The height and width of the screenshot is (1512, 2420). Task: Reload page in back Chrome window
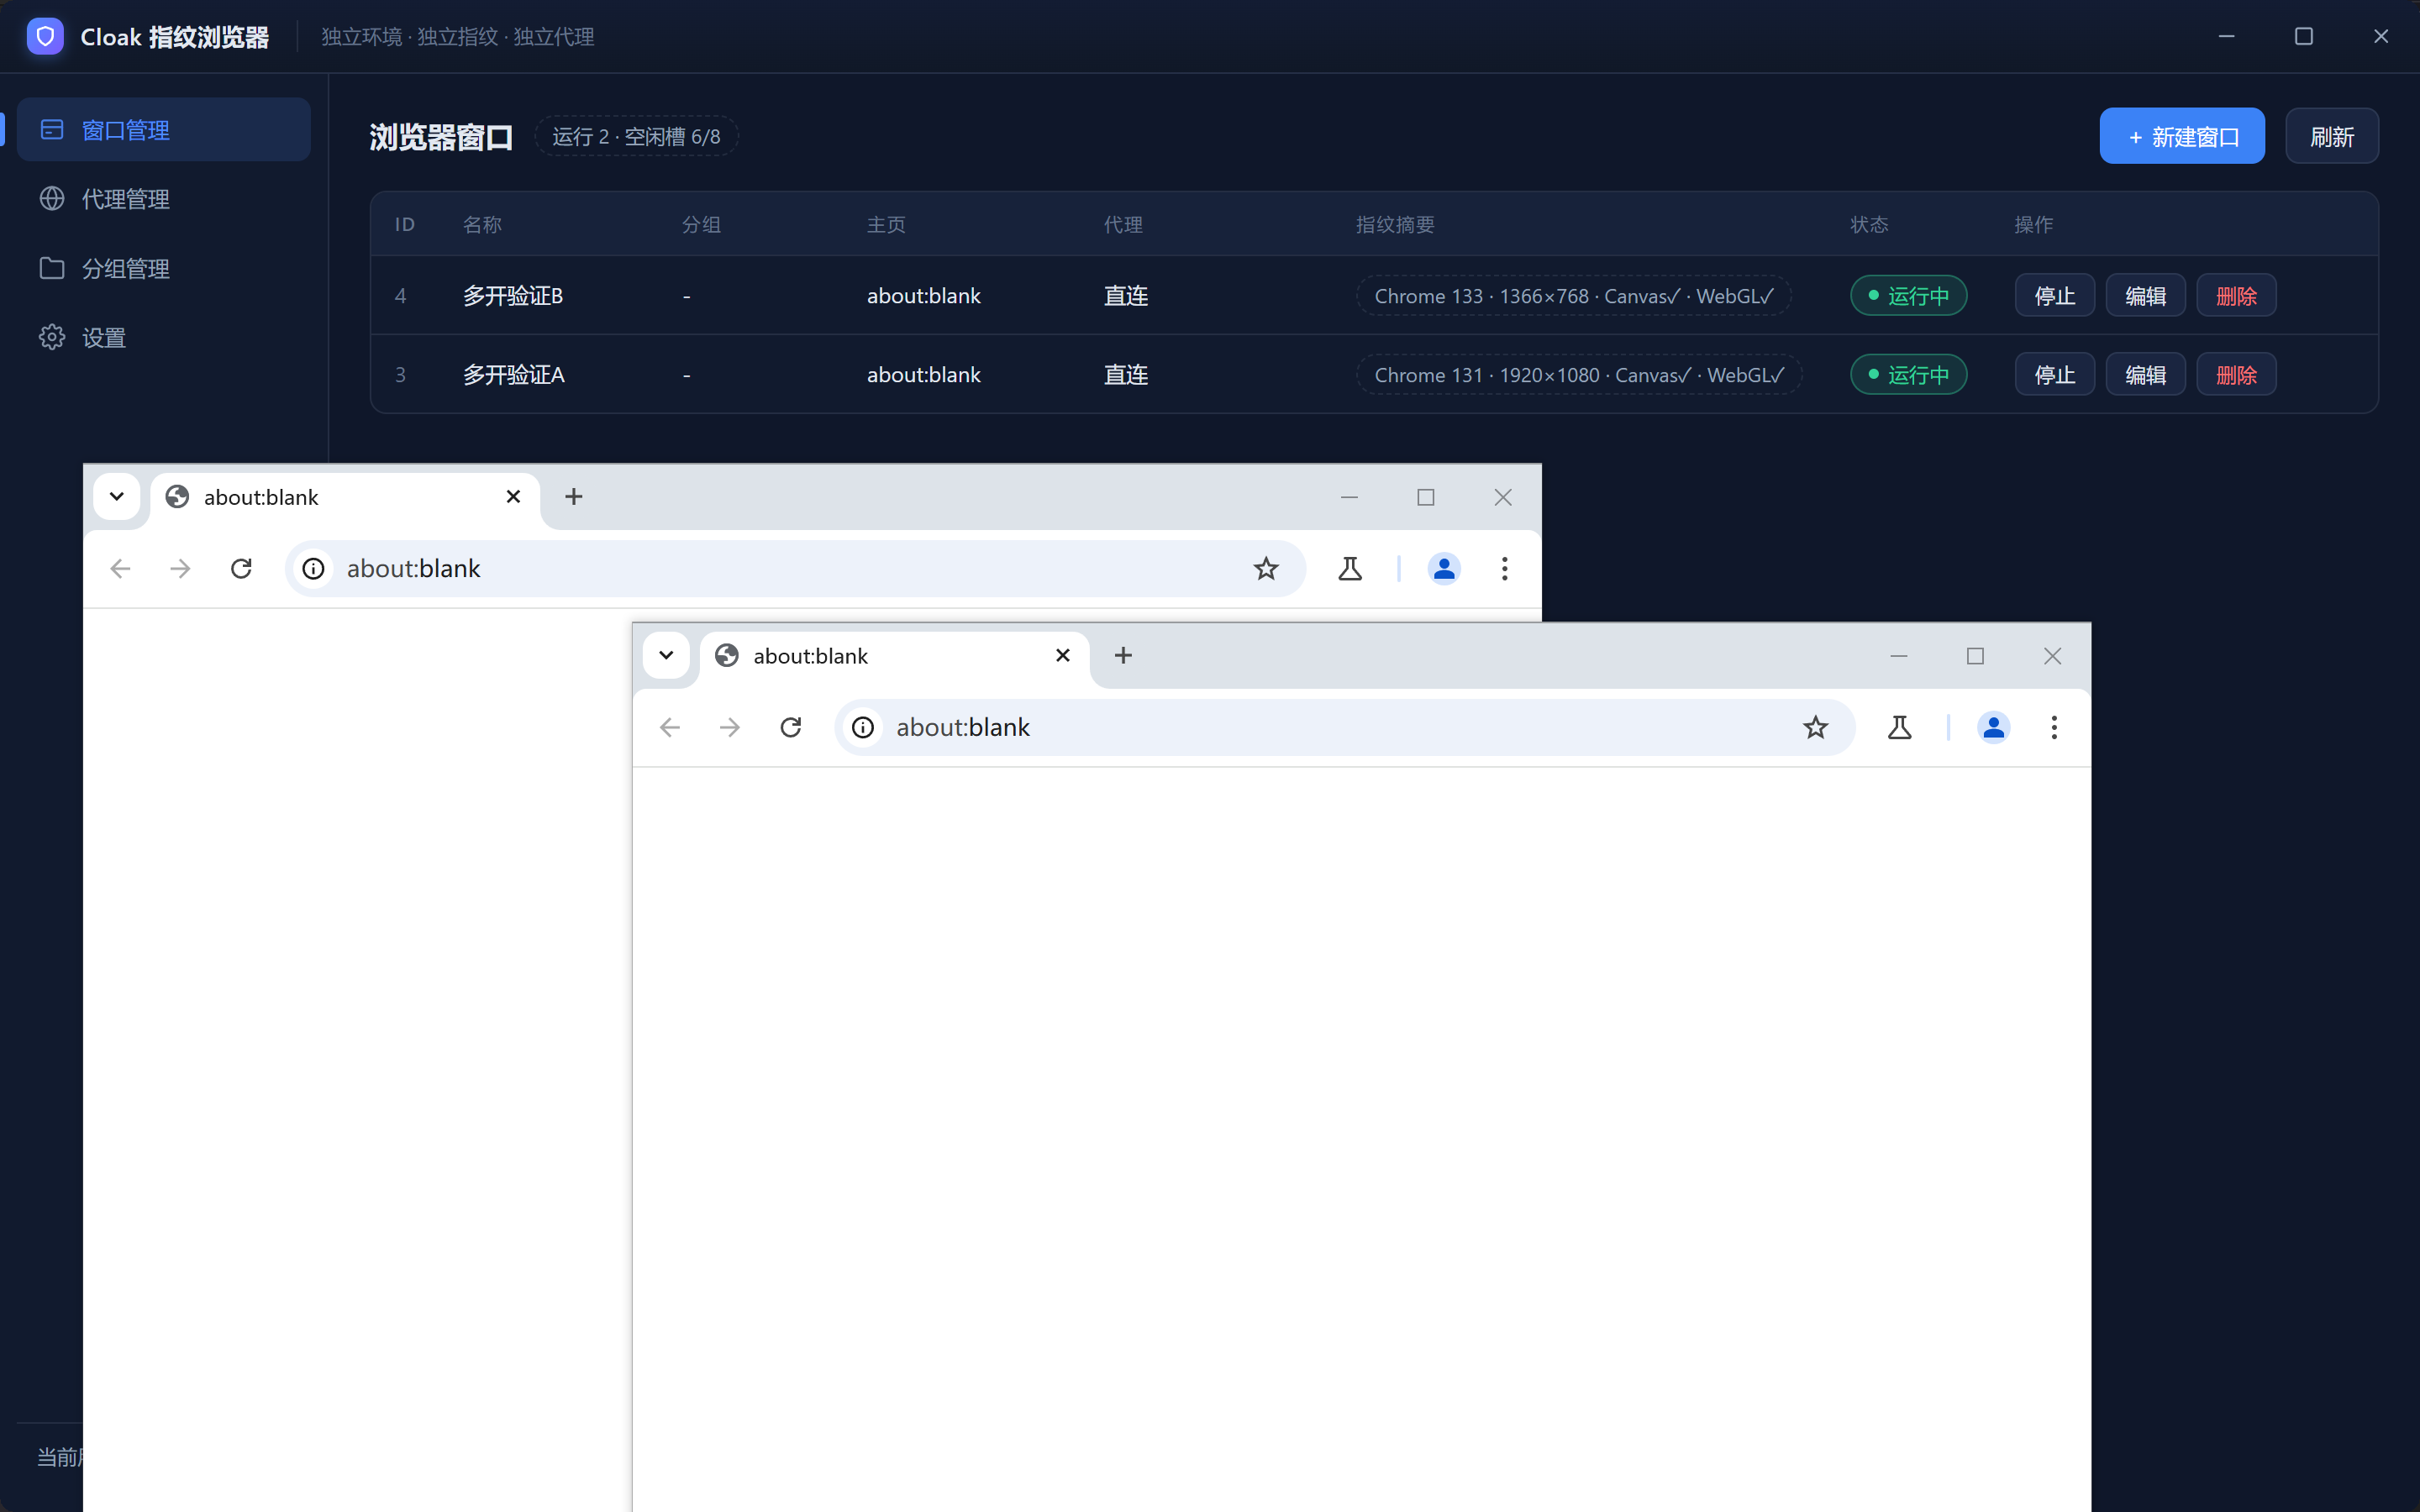(x=241, y=569)
